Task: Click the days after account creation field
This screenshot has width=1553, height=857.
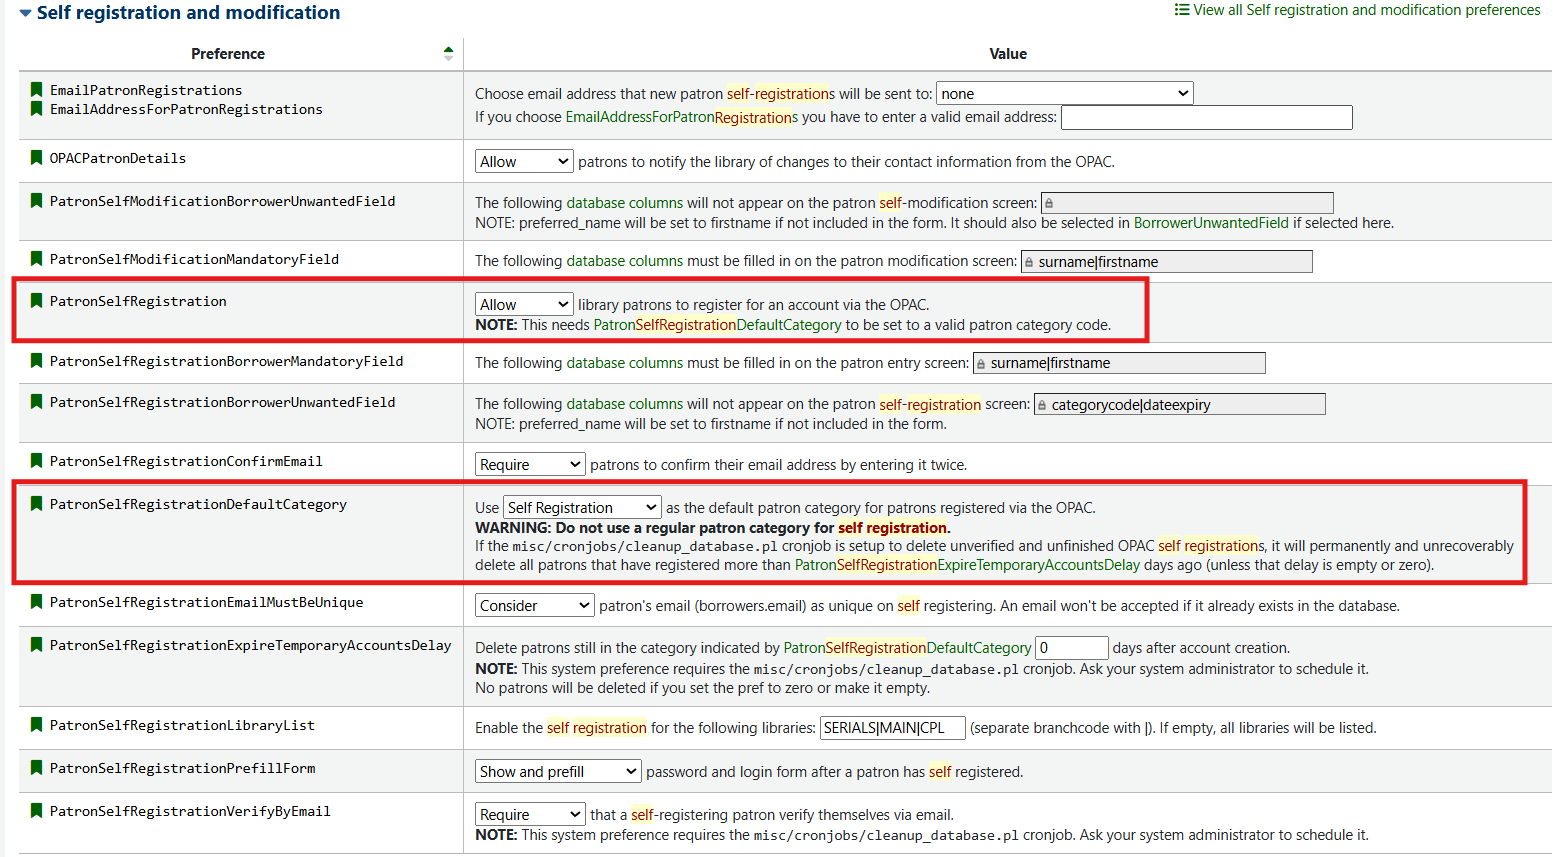Action: pyautogui.click(x=1071, y=648)
